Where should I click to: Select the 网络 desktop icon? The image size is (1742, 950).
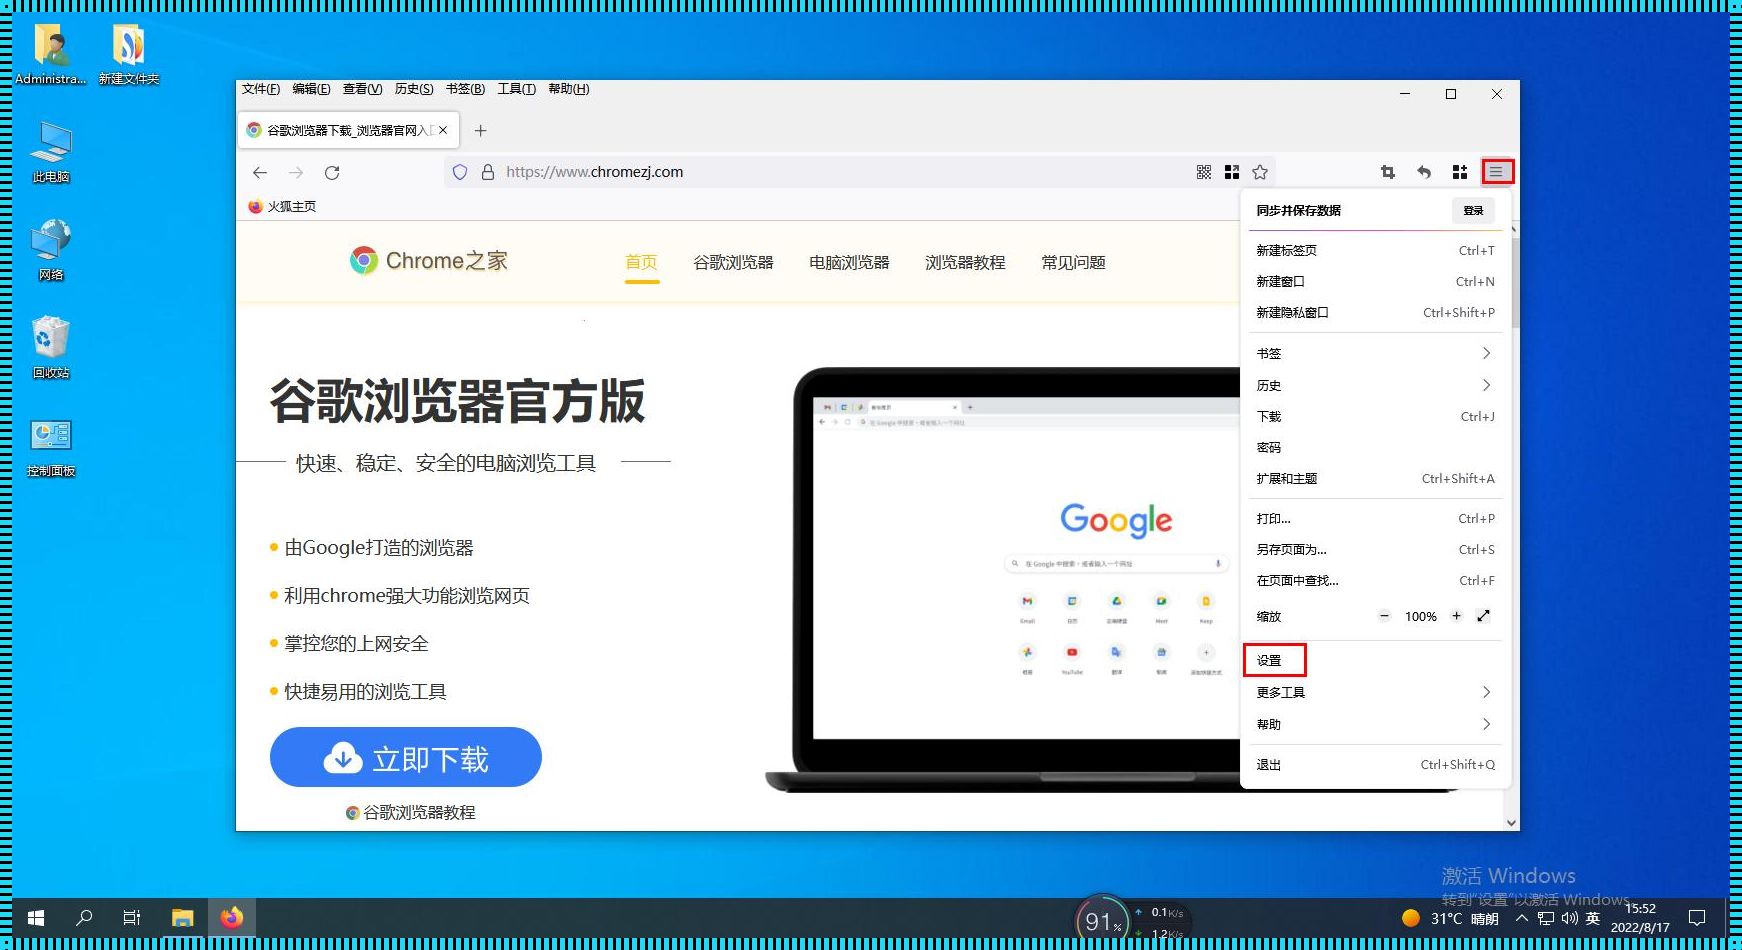tap(51, 249)
